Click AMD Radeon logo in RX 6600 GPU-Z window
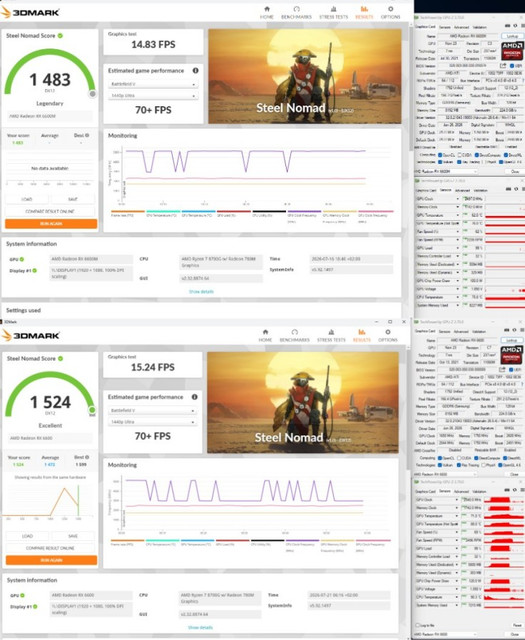Screen dimensions: 525x640 pos(512,355)
